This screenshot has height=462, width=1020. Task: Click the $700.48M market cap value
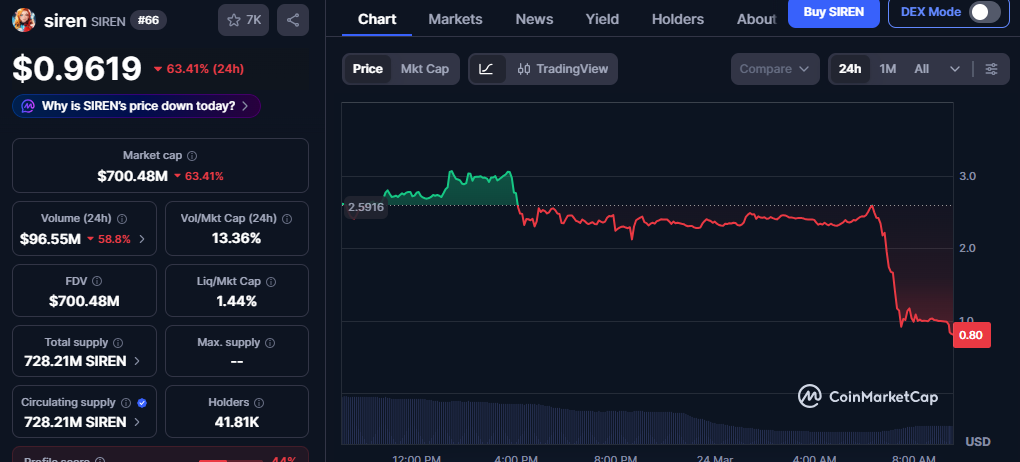(133, 176)
